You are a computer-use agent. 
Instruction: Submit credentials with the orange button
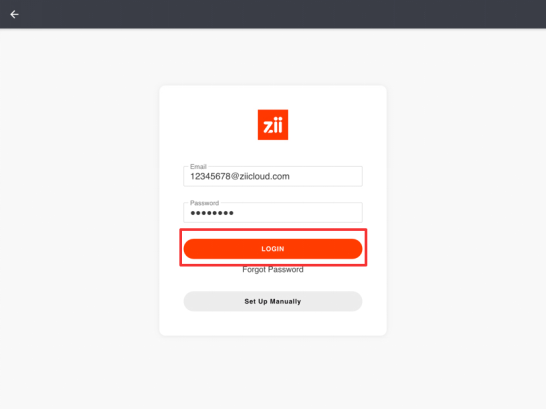(273, 249)
